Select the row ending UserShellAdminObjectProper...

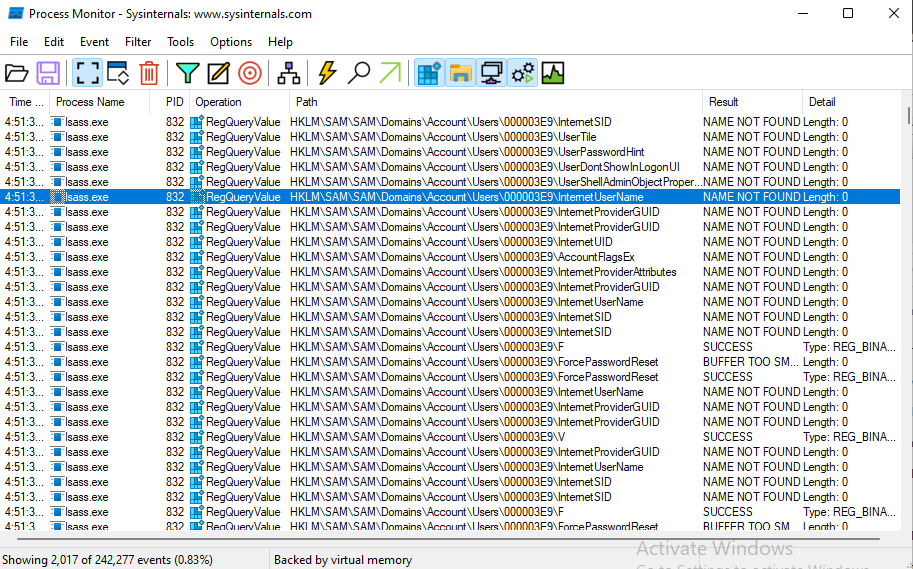tap(450, 182)
